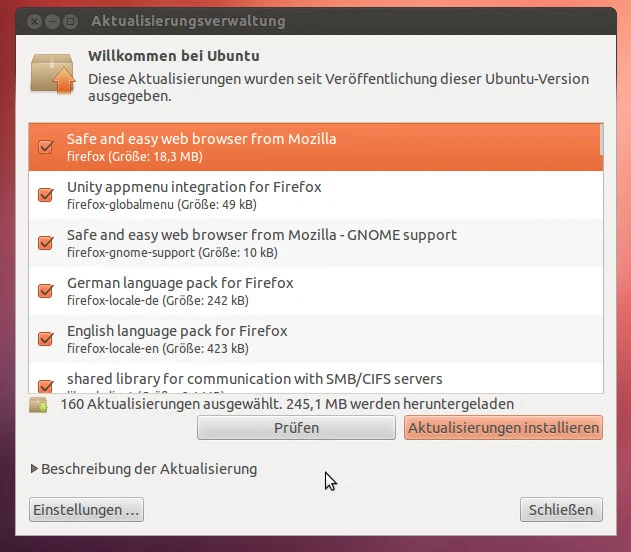Select the Unity appmenu integration row
The width and height of the screenshot is (631, 552).
tap(316, 195)
